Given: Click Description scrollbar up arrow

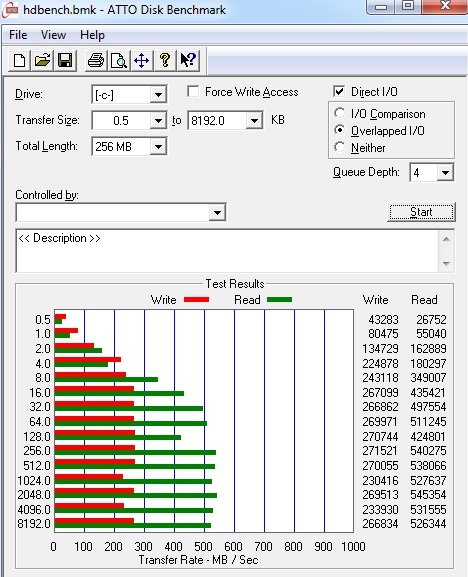Looking at the screenshot, I should [x=446, y=240].
